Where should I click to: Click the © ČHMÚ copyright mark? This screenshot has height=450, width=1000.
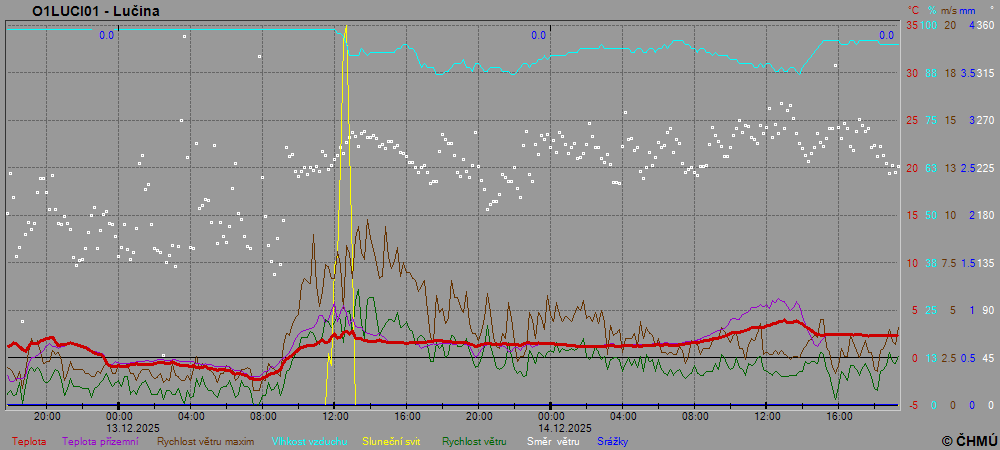pos(969,440)
